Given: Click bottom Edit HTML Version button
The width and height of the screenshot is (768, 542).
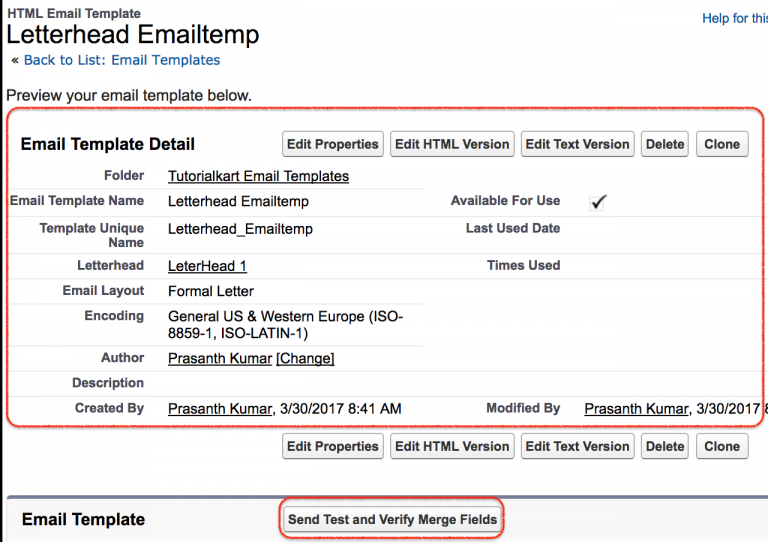Looking at the screenshot, I should [x=452, y=446].
